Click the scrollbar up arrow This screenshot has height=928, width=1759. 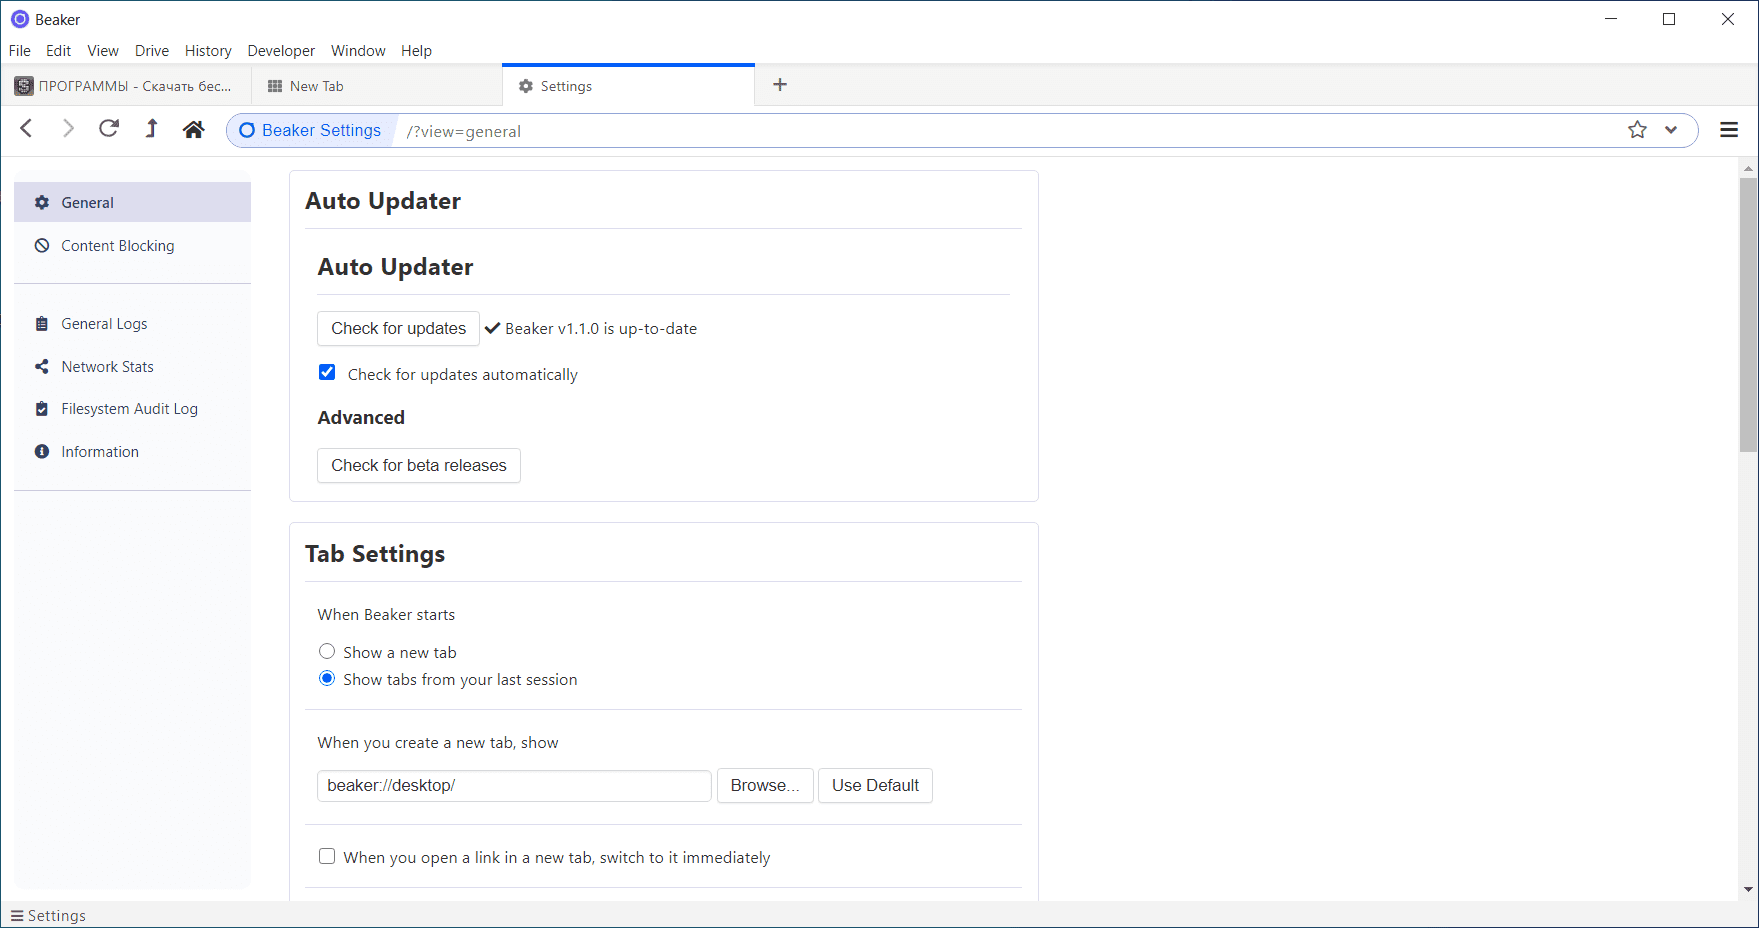tap(1748, 168)
